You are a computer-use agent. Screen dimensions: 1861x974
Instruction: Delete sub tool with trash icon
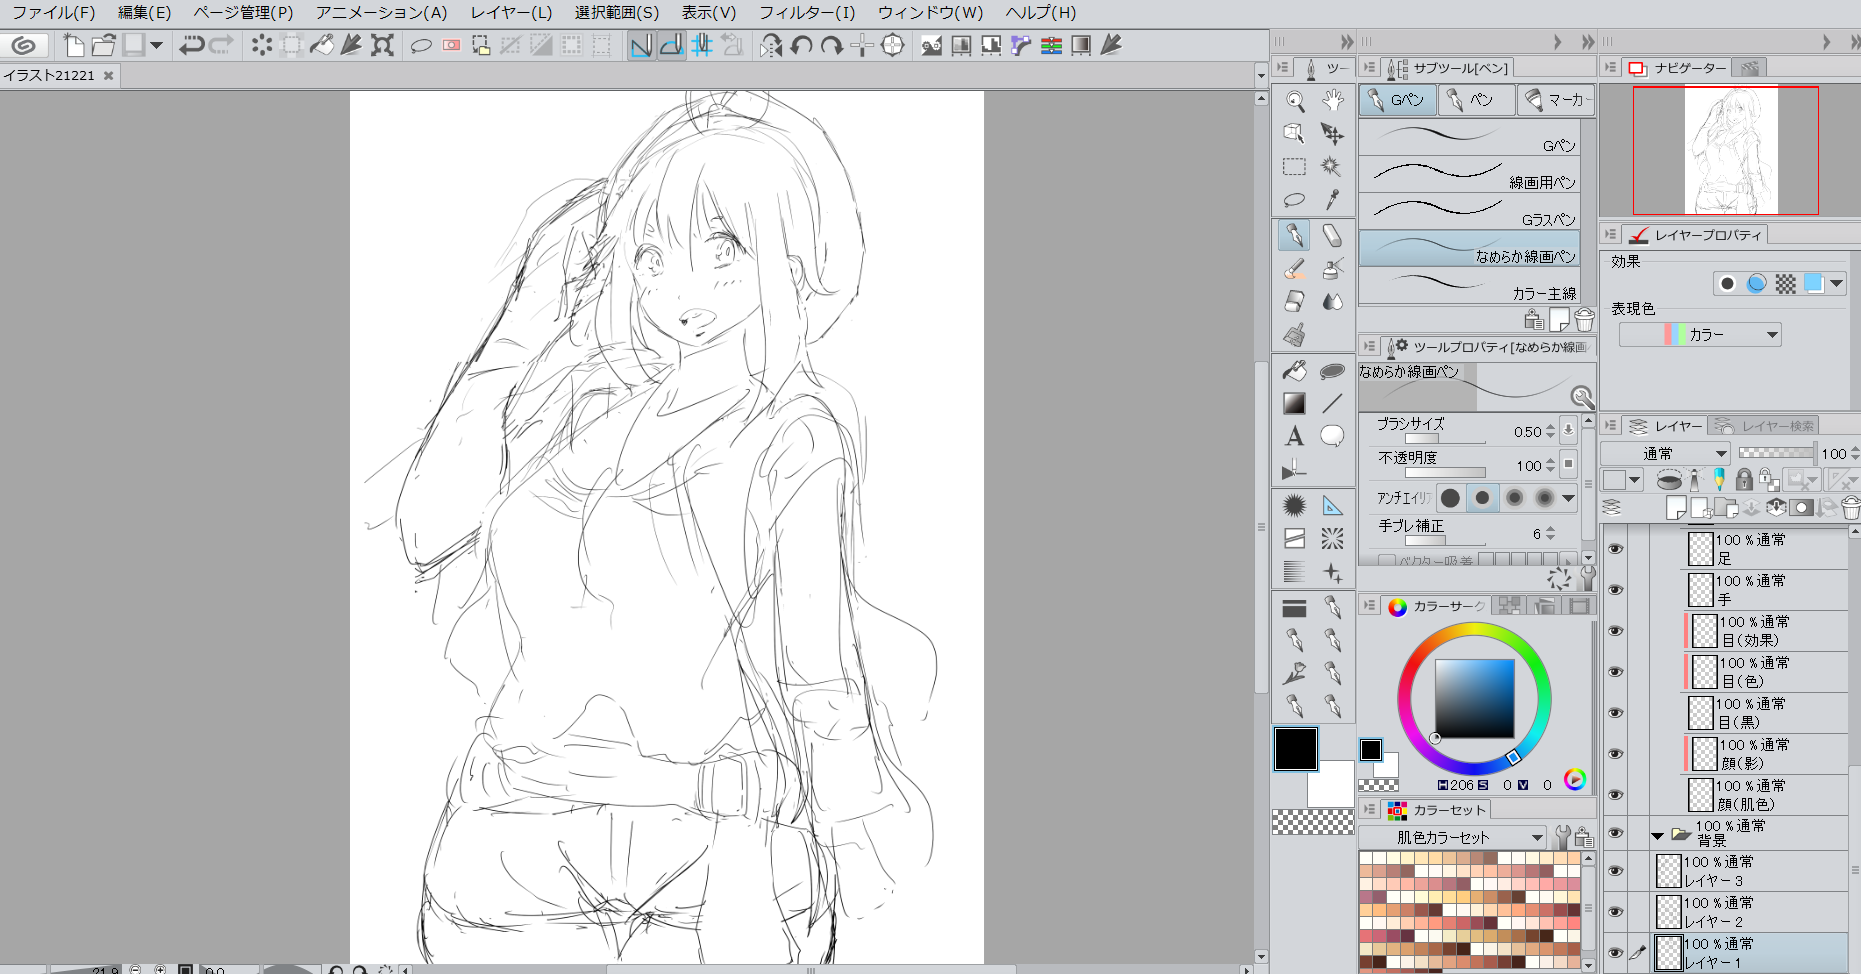point(1585,320)
